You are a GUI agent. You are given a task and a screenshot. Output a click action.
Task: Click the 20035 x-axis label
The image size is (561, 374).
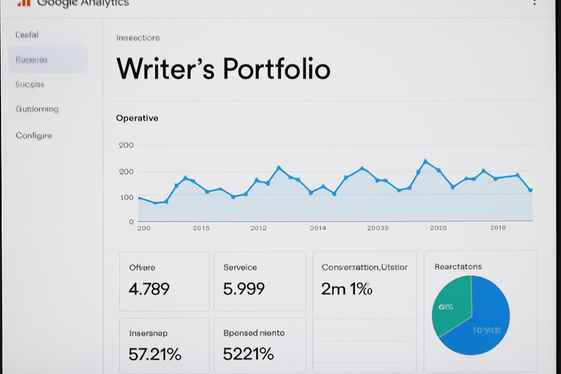378,228
